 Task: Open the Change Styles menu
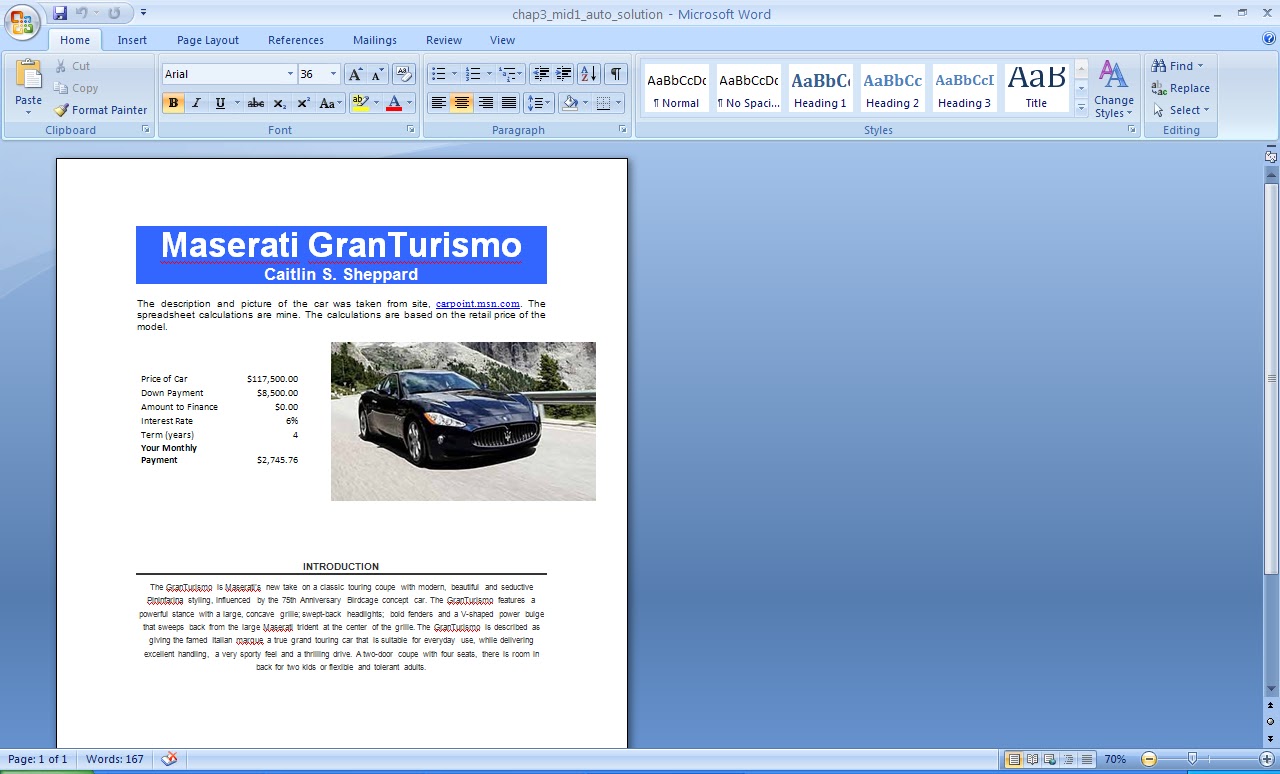tap(1113, 89)
